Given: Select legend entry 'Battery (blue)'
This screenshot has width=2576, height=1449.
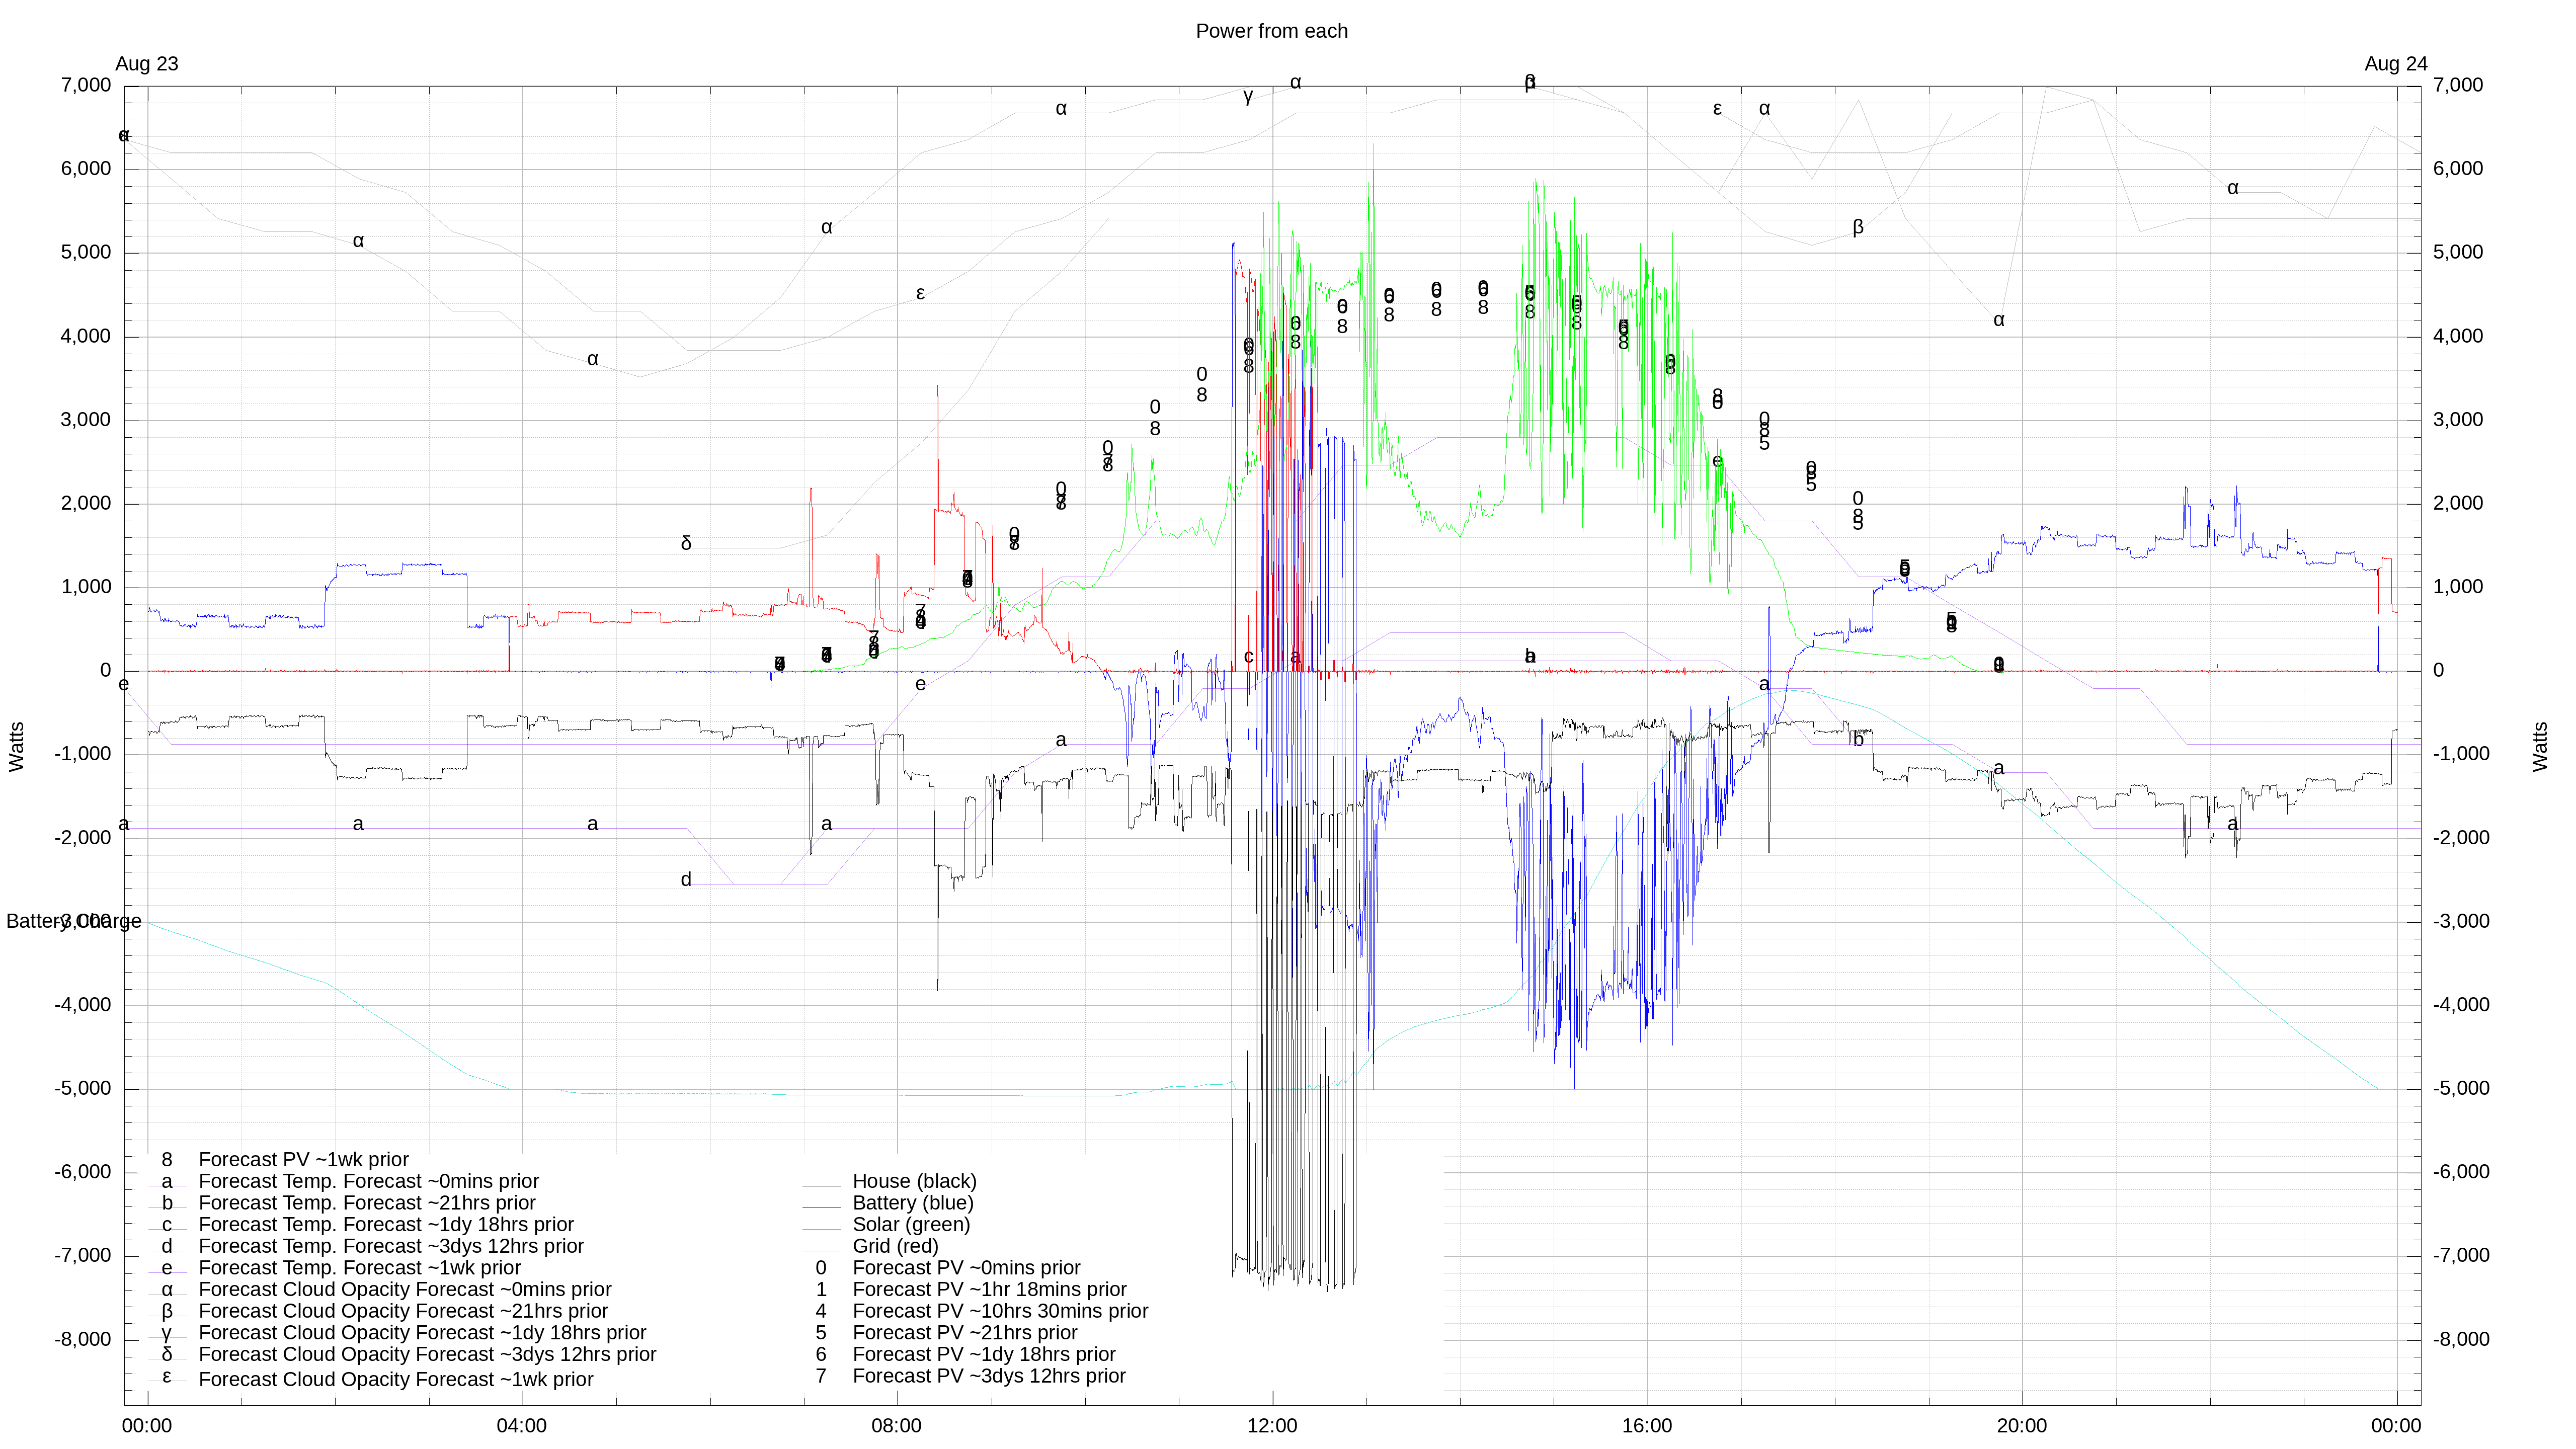Looking at the screenshot, I should coord(912,1203).
